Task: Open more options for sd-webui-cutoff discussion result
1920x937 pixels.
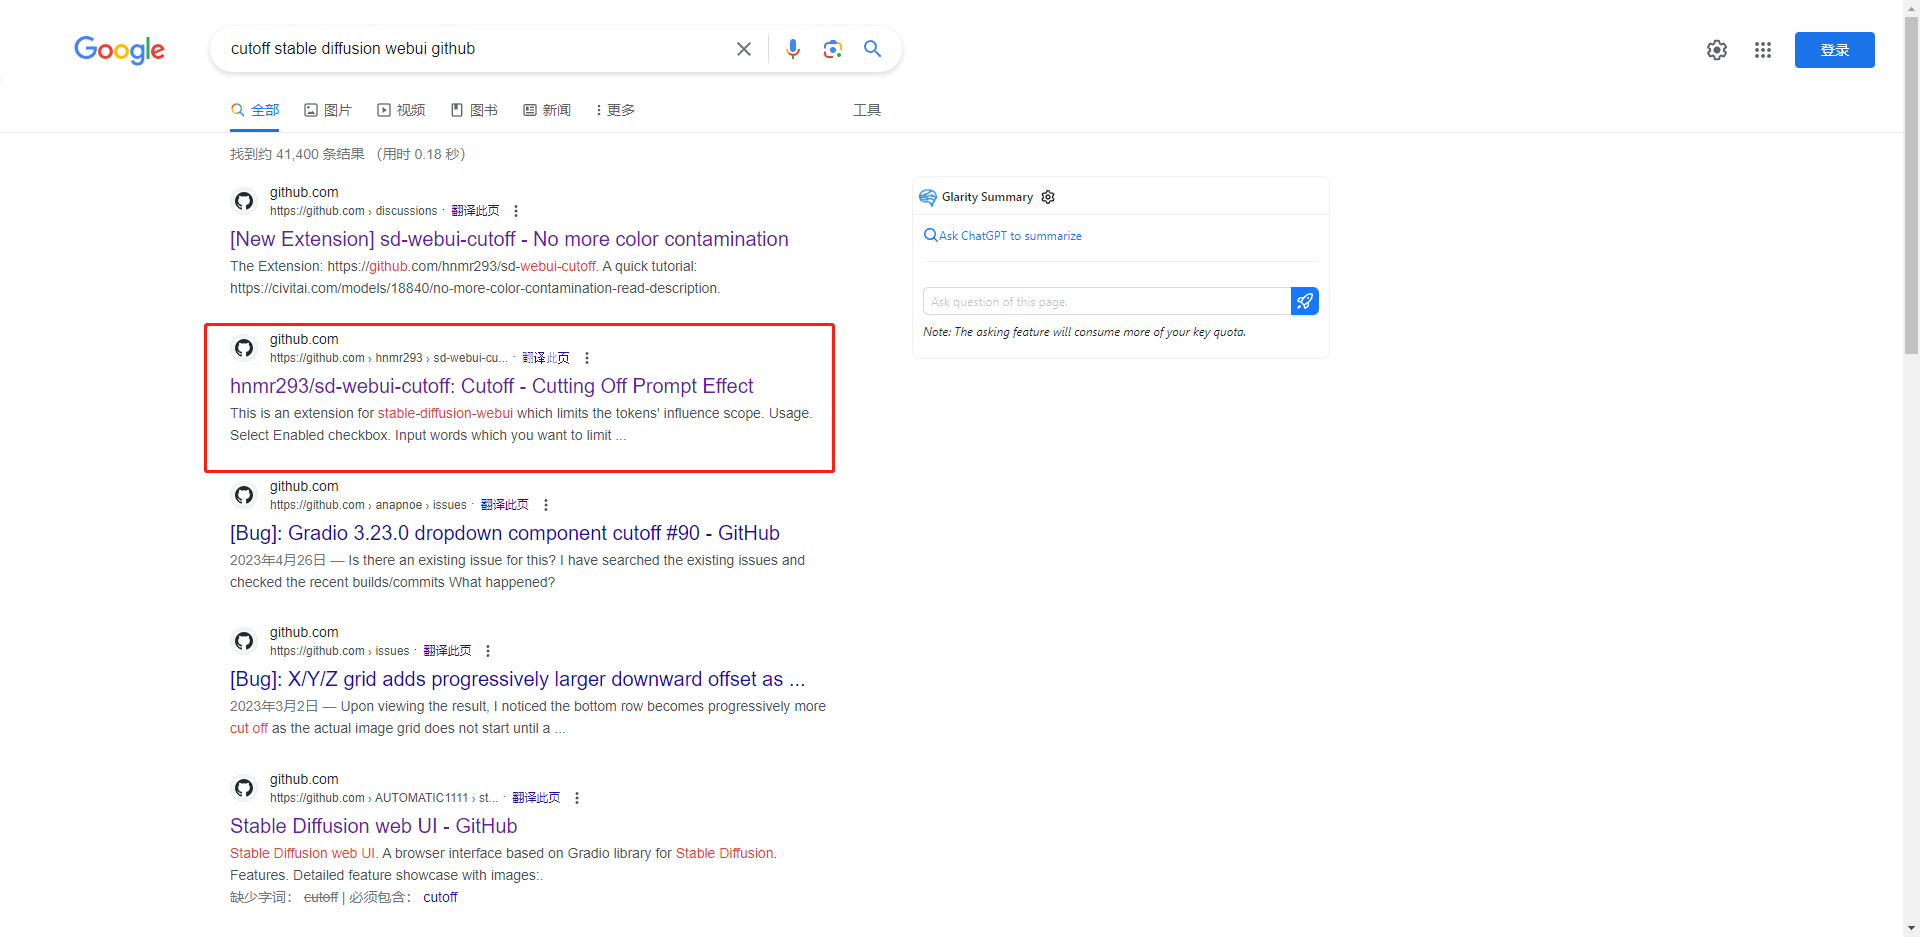Action: pyautogui.click(x=516, y=211)
